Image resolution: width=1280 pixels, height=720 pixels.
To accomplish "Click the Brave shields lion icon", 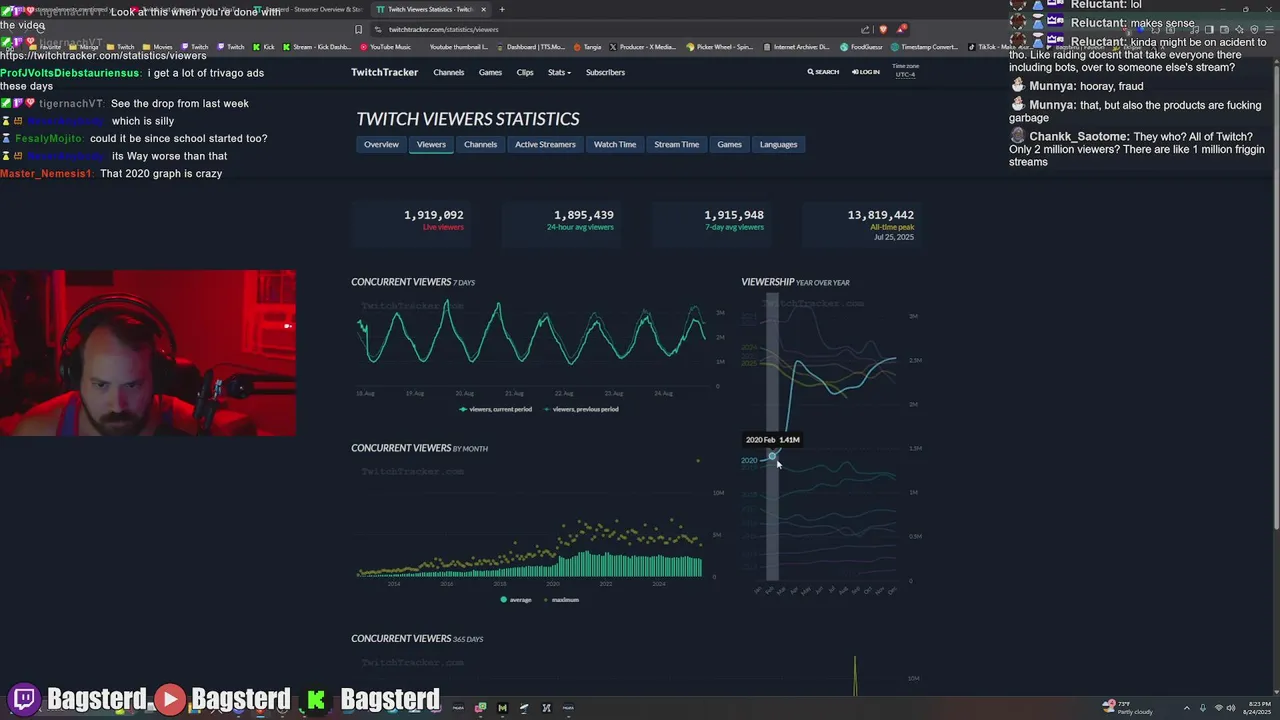I will [882, 29].
